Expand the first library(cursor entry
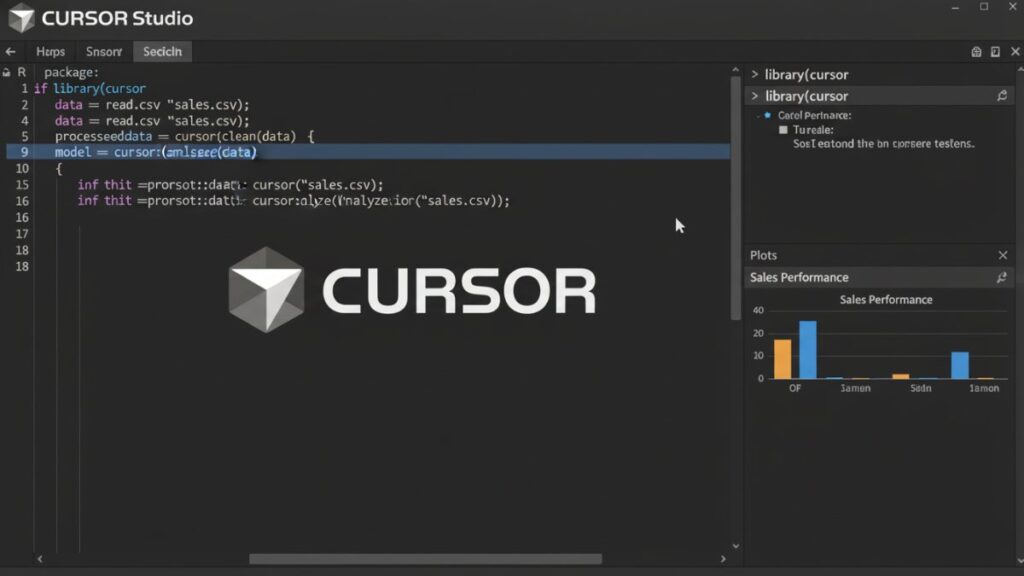 coord(756,74)
